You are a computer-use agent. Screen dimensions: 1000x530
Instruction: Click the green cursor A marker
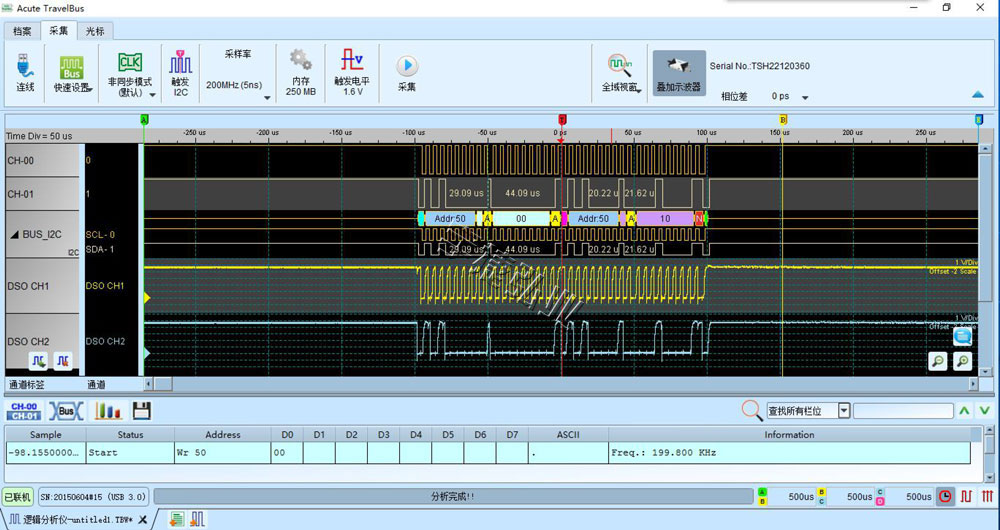[144, 119]
